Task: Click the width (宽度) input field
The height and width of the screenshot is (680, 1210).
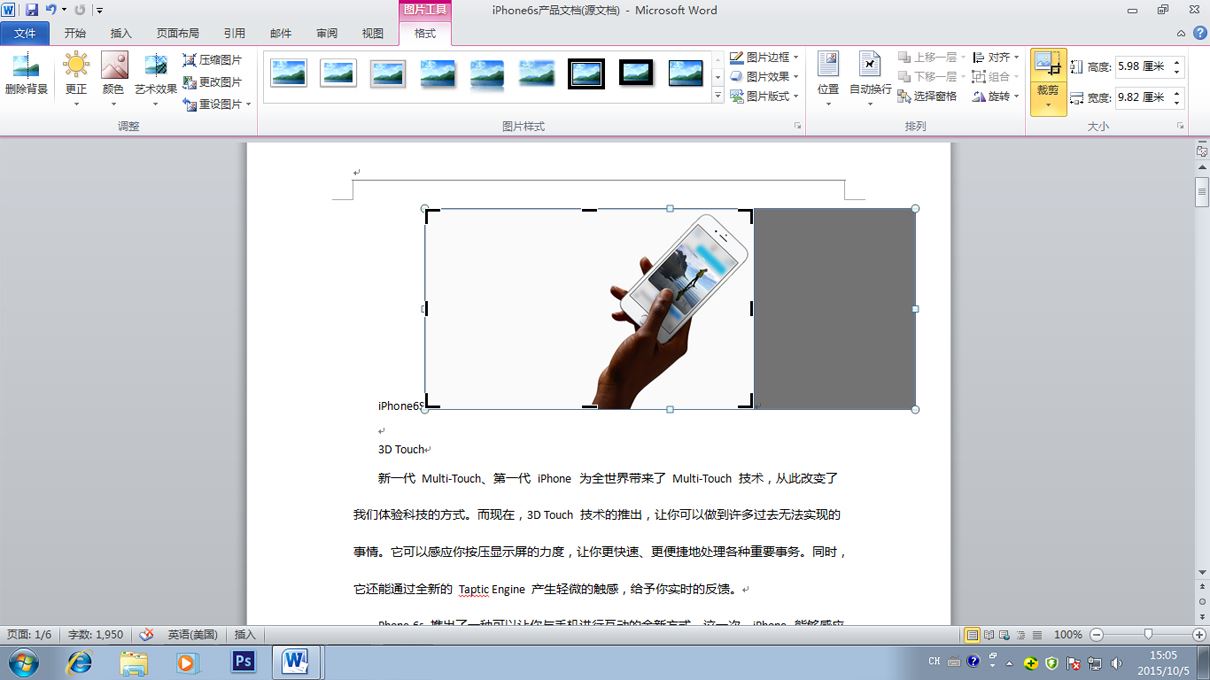Action: coord(1142,98)
